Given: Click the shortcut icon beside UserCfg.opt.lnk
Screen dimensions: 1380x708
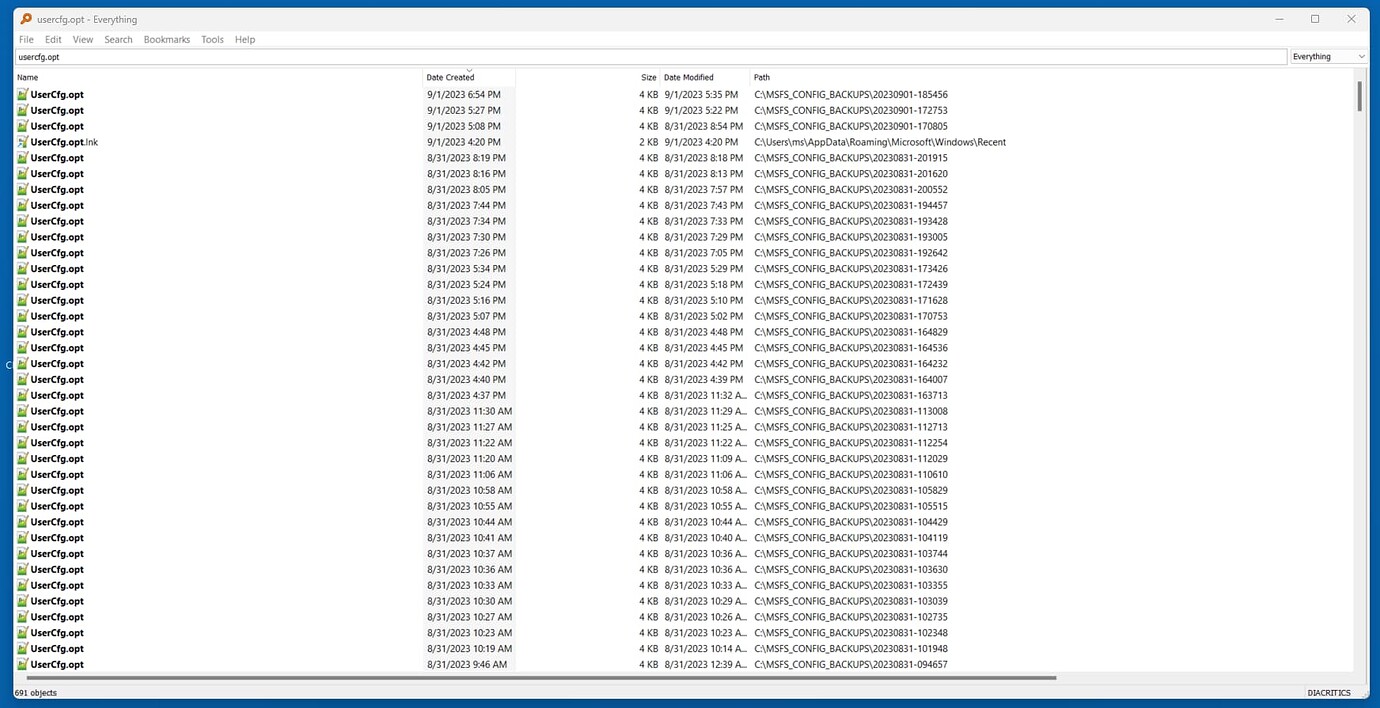Looking at the screenshot, I should pyautogui.click(x=23, y=142).
